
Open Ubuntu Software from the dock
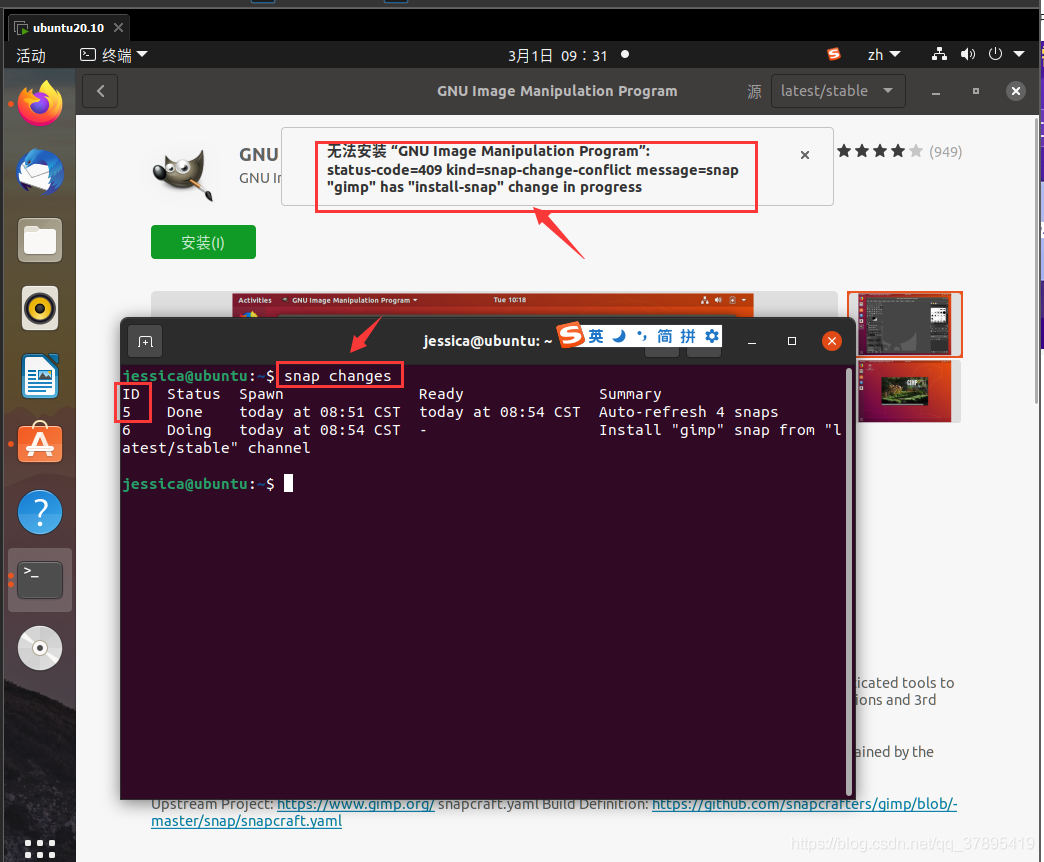click(x=40, y=443)
